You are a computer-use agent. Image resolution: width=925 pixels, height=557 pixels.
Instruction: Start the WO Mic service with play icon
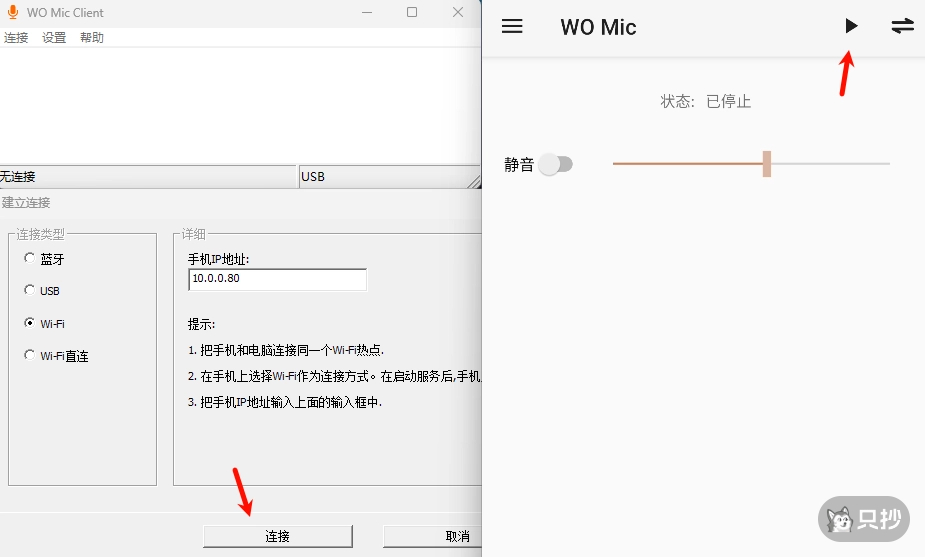[x=851, y=26]
